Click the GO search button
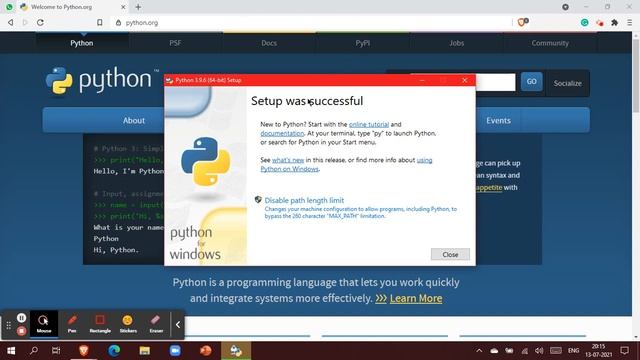This screenshot has width=640, height=360. (x=531, y=82)
